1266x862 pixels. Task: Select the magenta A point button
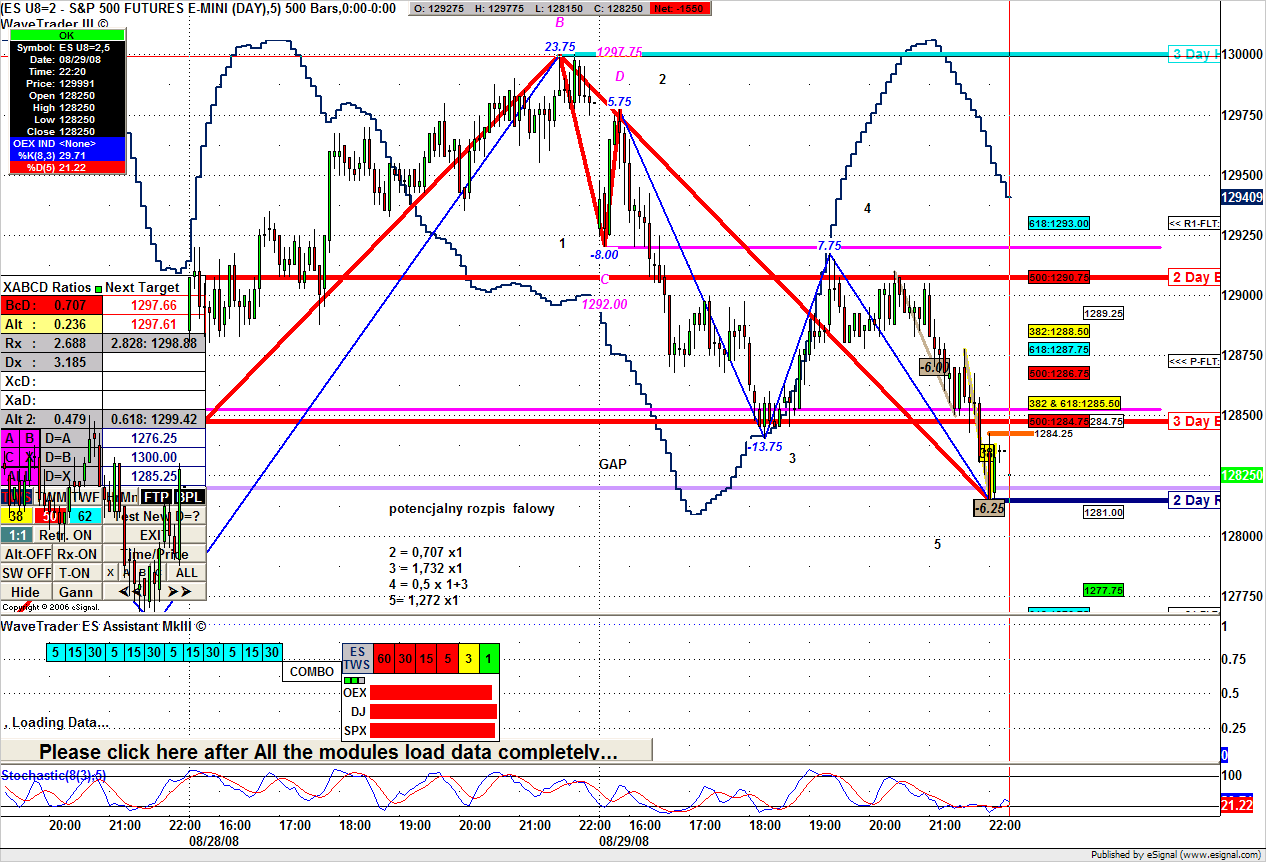pos(10,438)
